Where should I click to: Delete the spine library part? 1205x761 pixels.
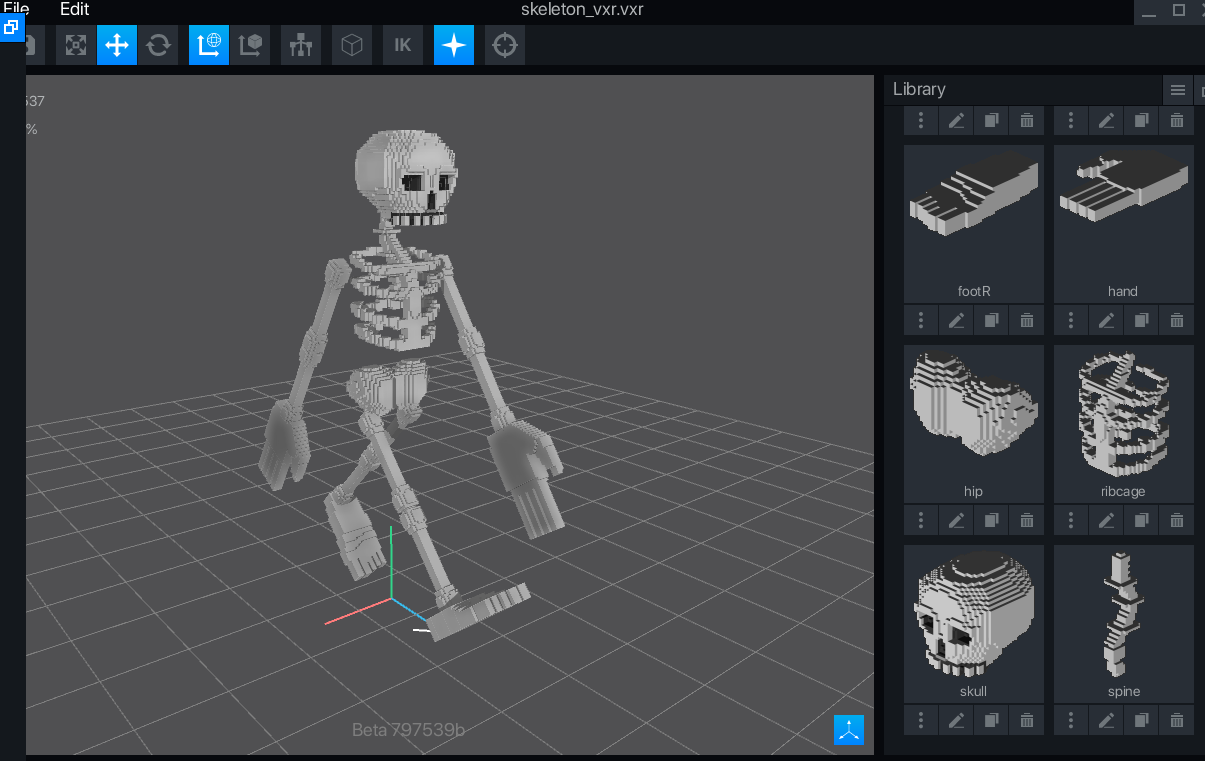point(1176,720)
